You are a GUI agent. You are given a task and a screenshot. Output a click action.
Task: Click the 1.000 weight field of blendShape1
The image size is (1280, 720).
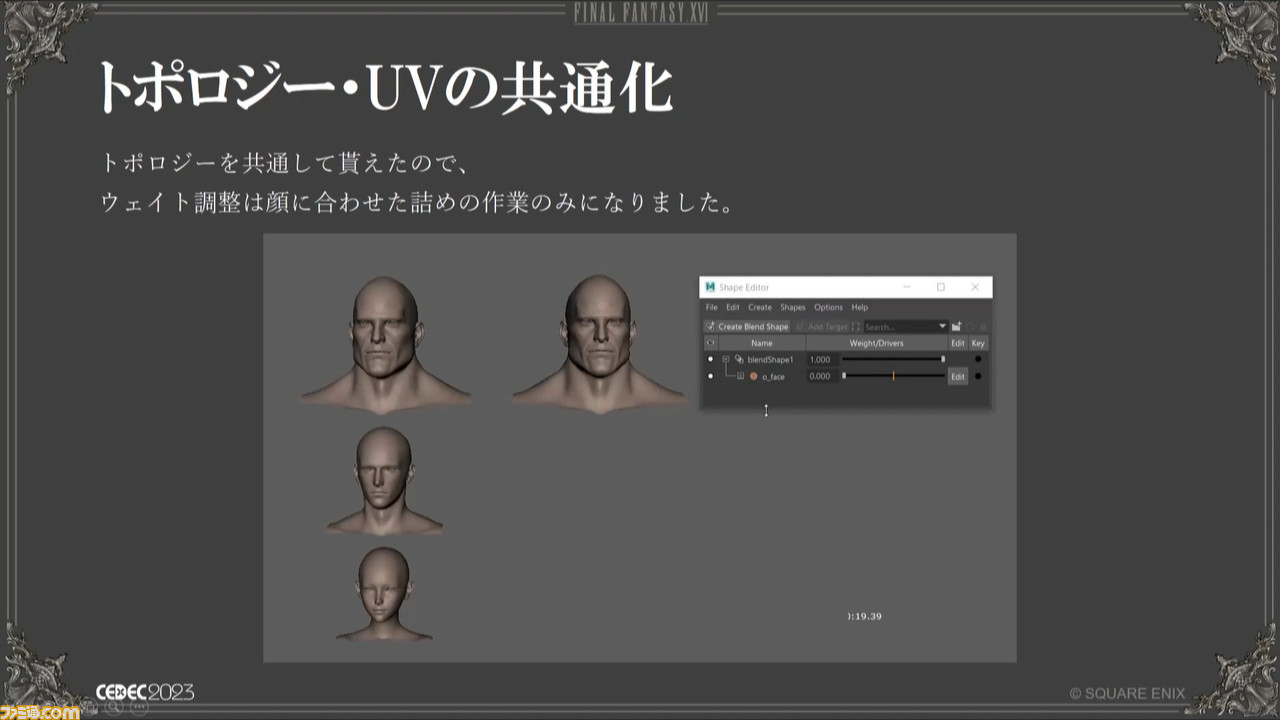tap(823, 360)
